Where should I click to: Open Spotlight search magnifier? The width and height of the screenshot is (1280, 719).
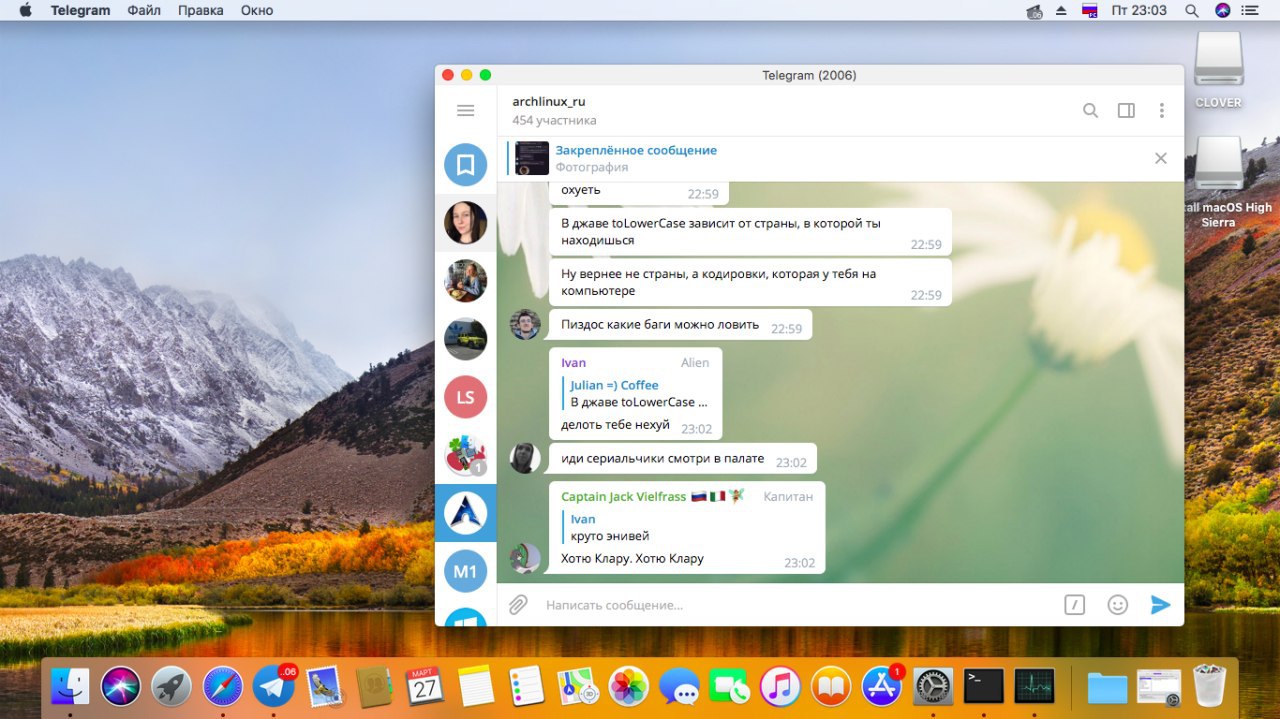(x=1191, y=10)
